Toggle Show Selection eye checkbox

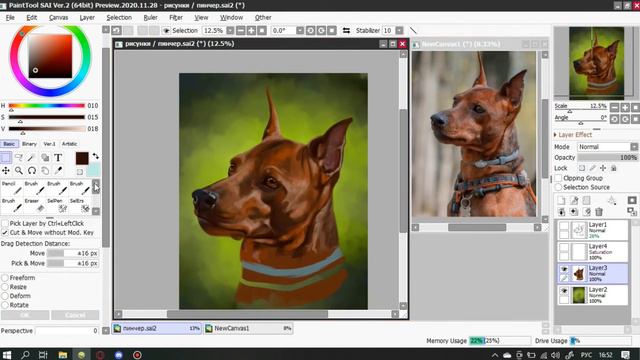click(x=166, y=31)
